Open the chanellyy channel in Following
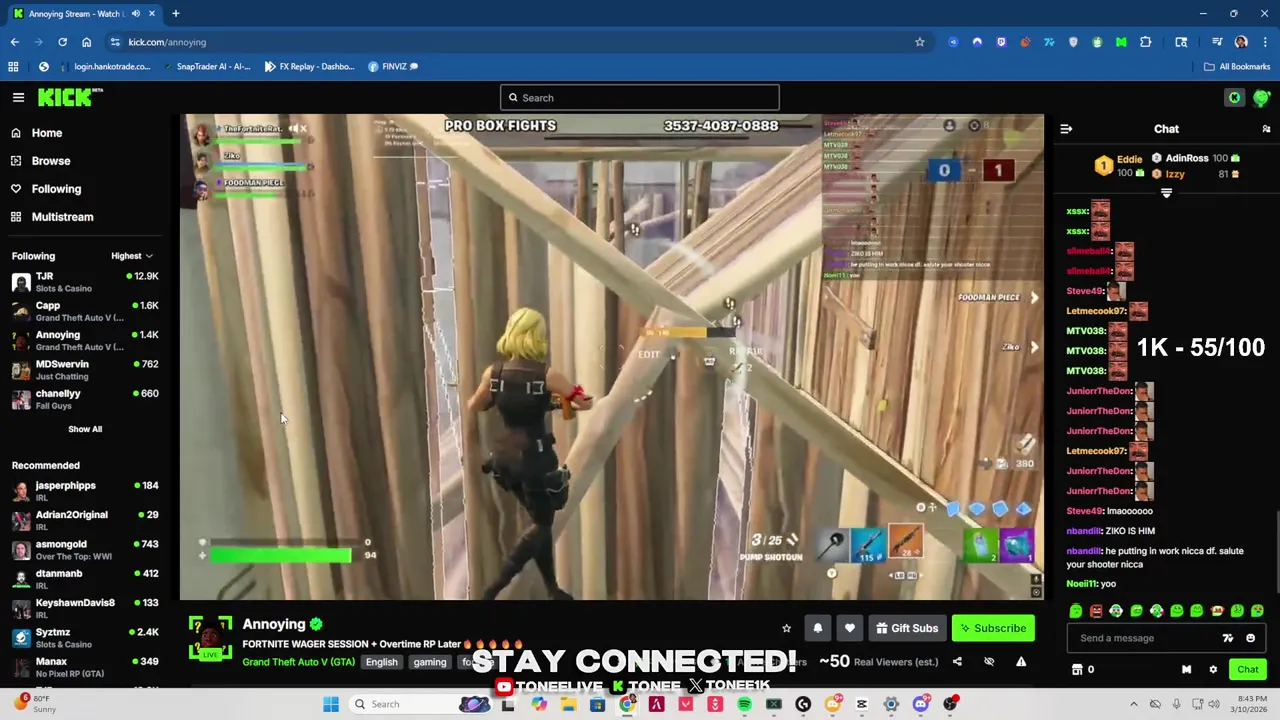 pos(85,399)
